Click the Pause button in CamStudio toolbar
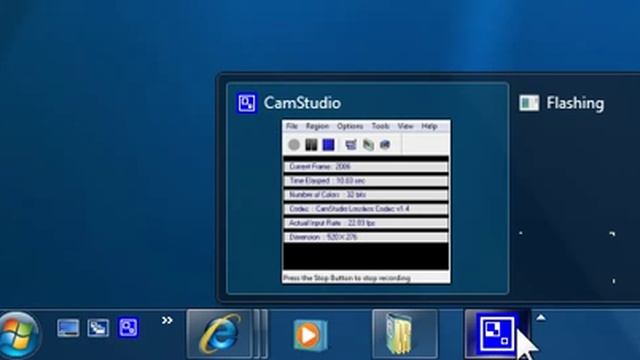The height and width of the screenshot is (360, 640). click(x=311, y=144)
